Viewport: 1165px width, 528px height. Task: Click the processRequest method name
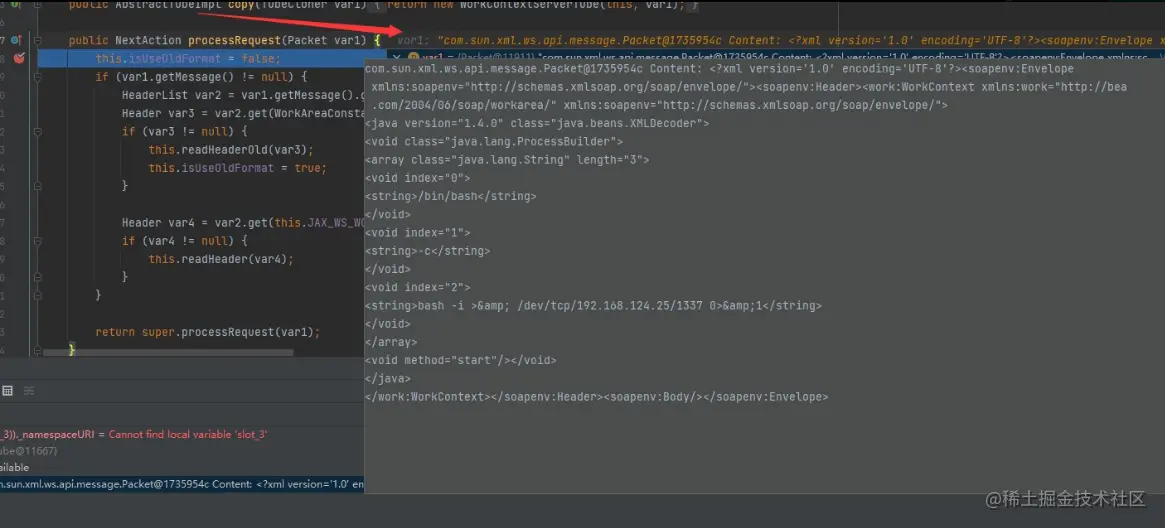[235, 40]
